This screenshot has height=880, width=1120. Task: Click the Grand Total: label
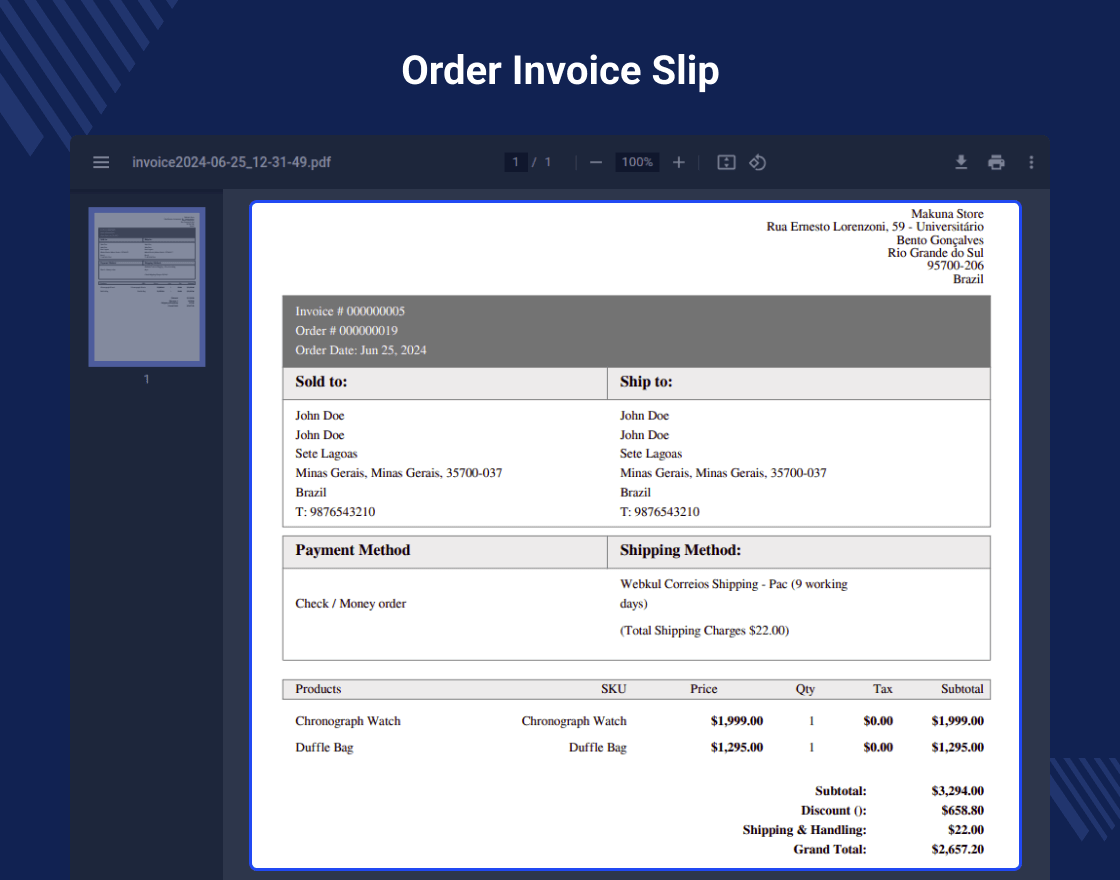[x=829, y=849]
